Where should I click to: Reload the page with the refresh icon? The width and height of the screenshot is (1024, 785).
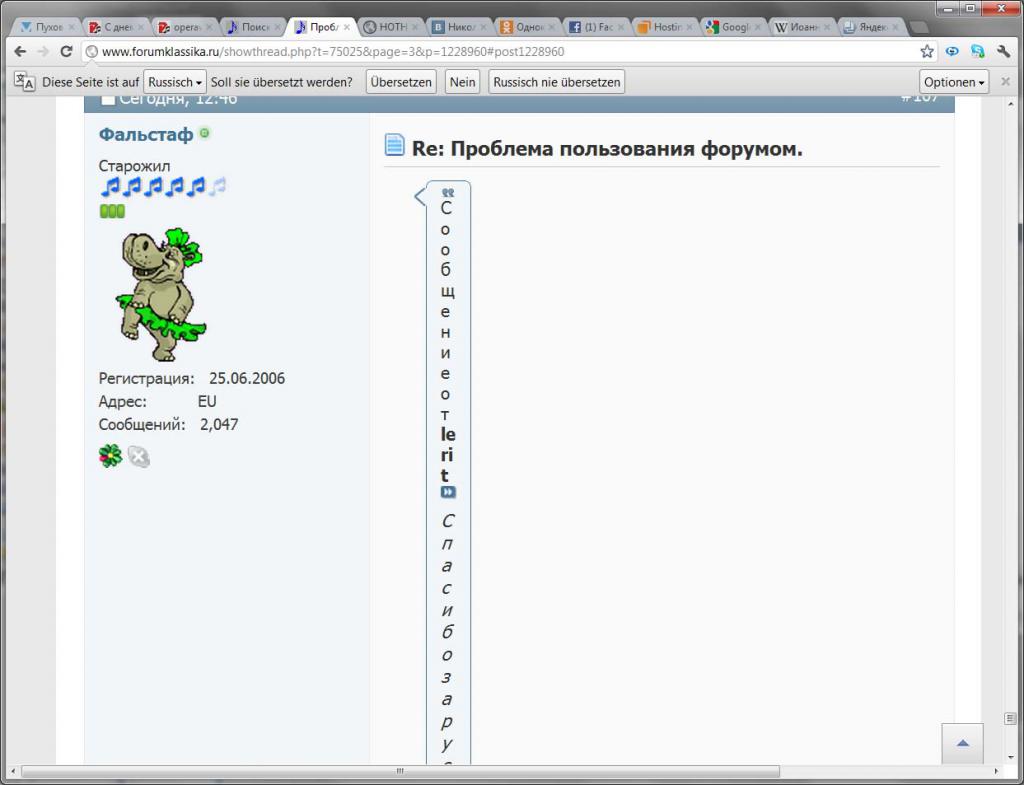point(66,51)
